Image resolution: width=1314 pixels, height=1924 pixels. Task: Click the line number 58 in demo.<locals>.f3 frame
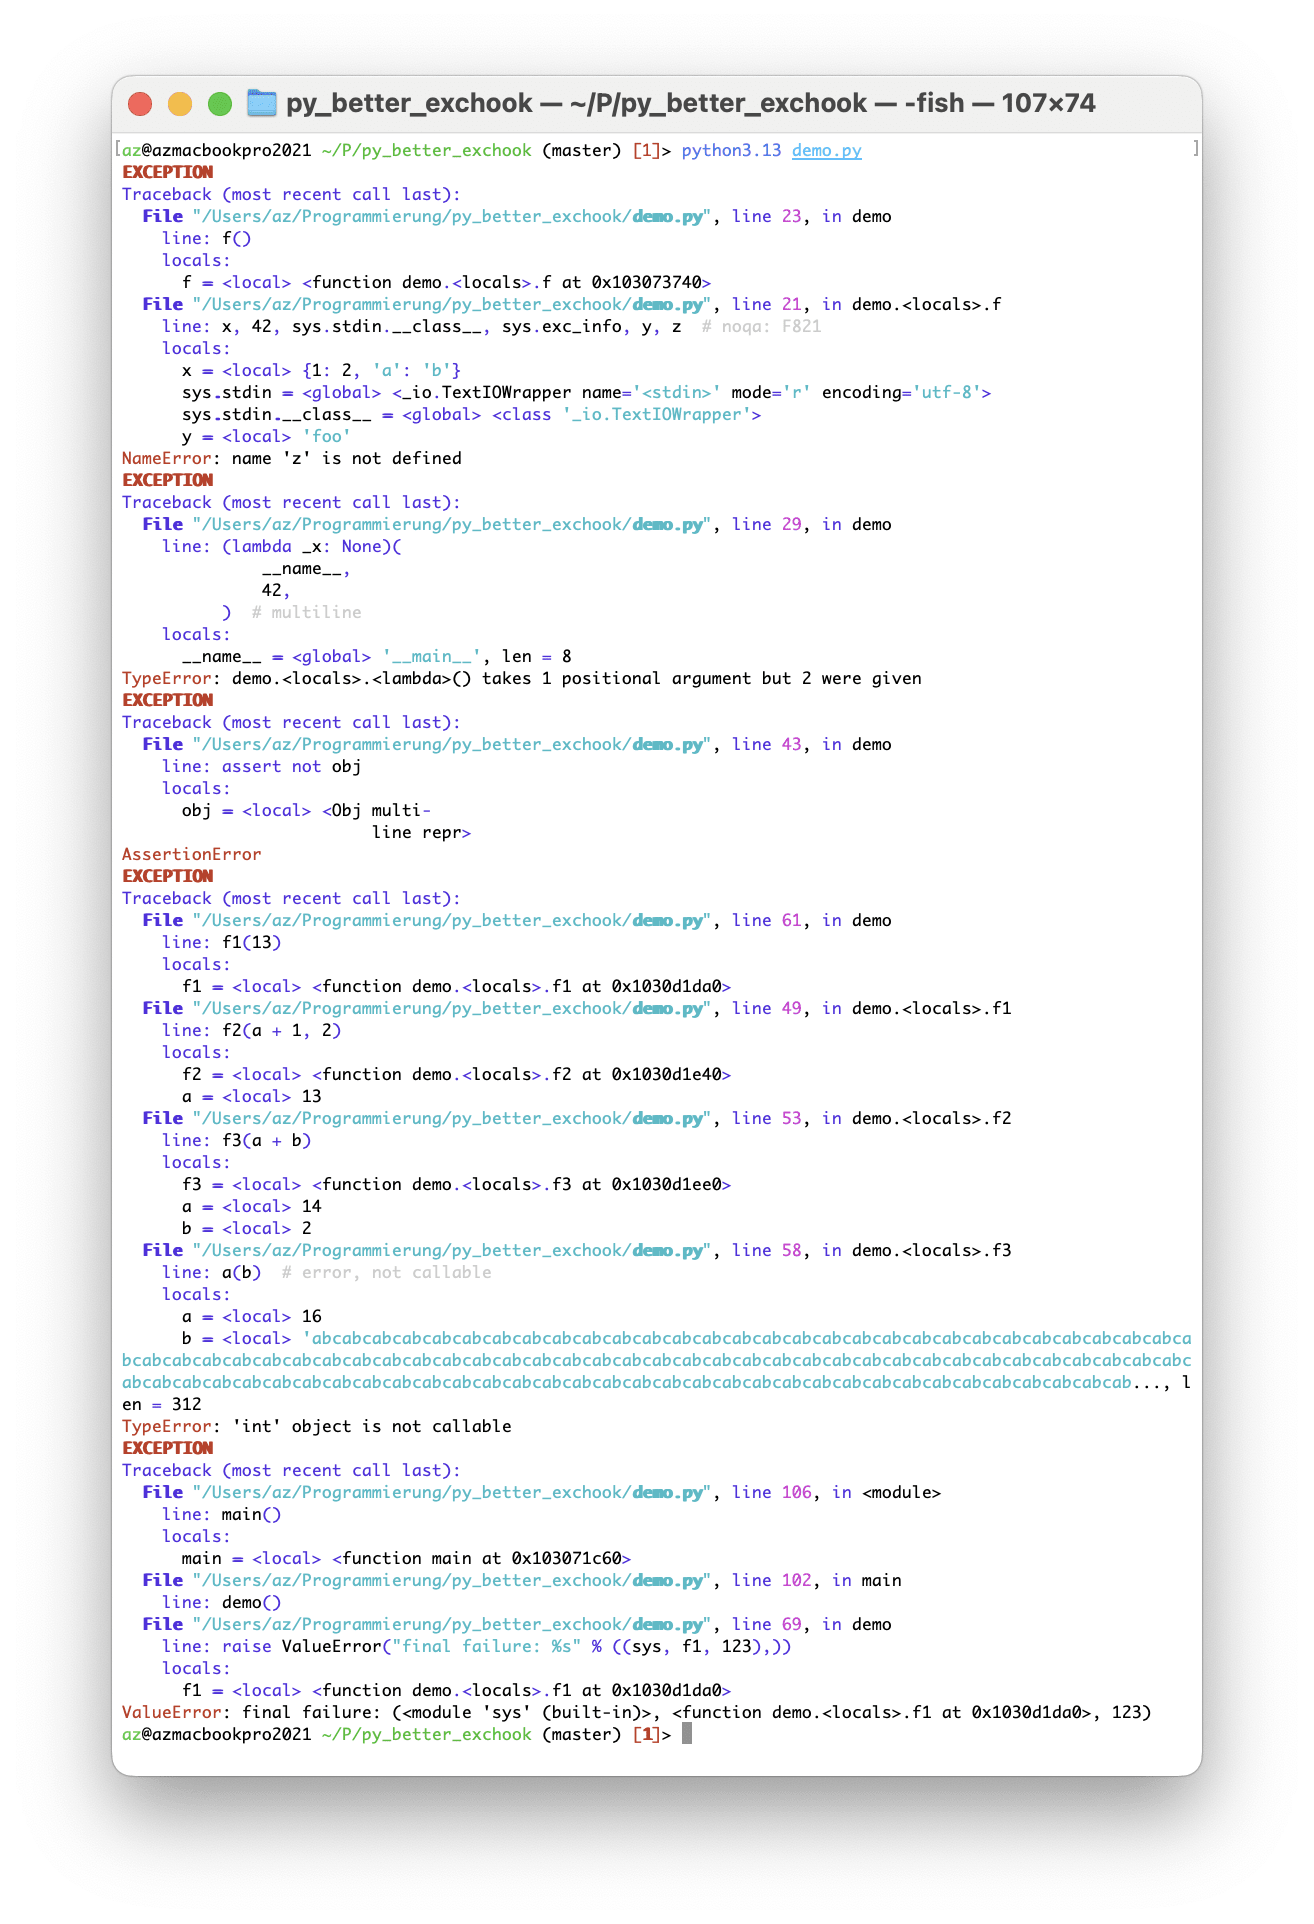[x=791, y=1250]
